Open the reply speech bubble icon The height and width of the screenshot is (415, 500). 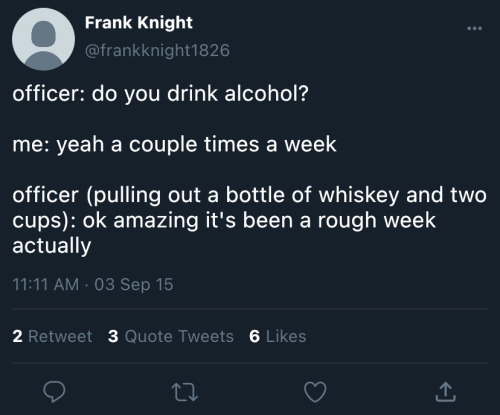[x=54, y=392]
